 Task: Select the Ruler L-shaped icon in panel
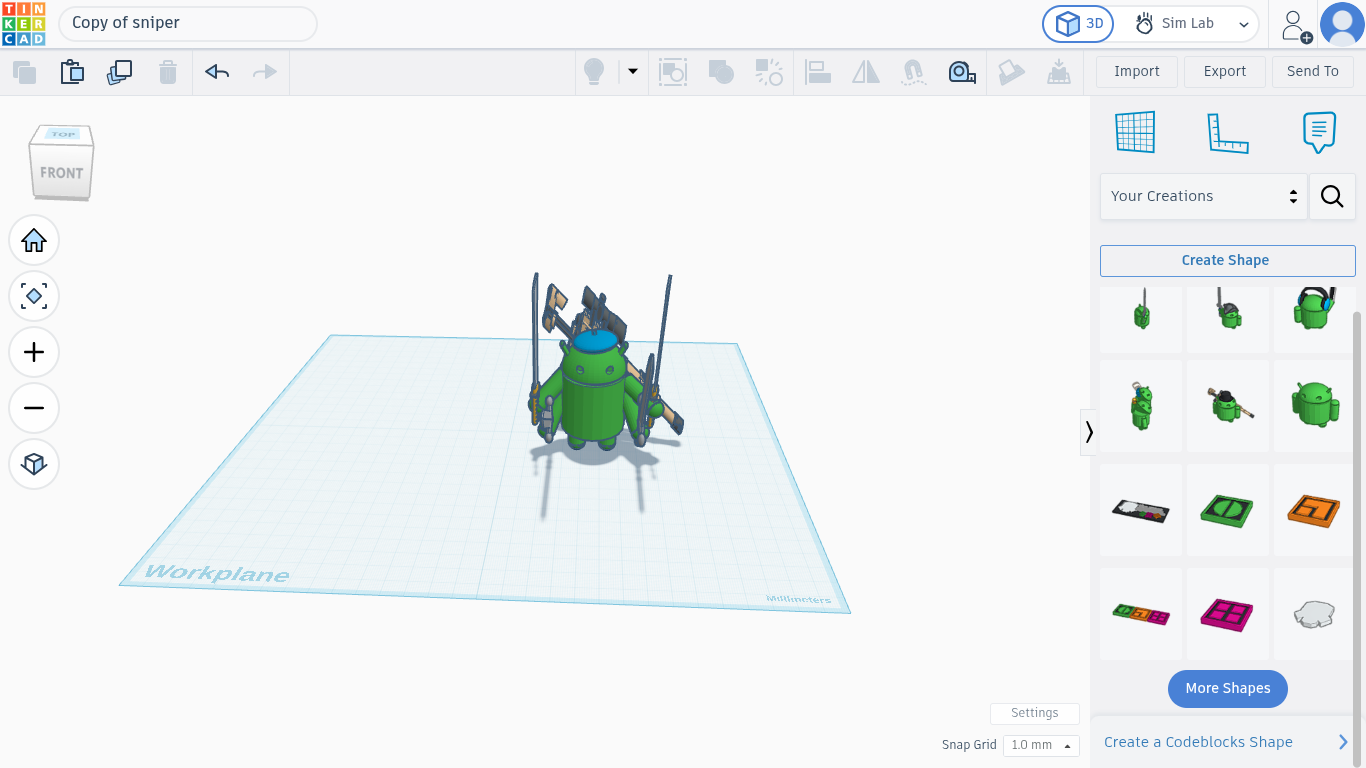1228,132
